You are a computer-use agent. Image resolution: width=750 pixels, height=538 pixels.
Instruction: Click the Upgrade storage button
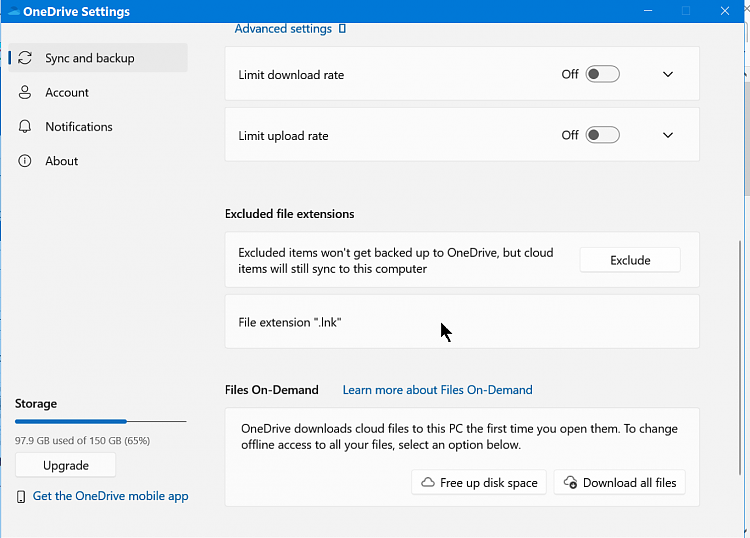pos(66,465)
